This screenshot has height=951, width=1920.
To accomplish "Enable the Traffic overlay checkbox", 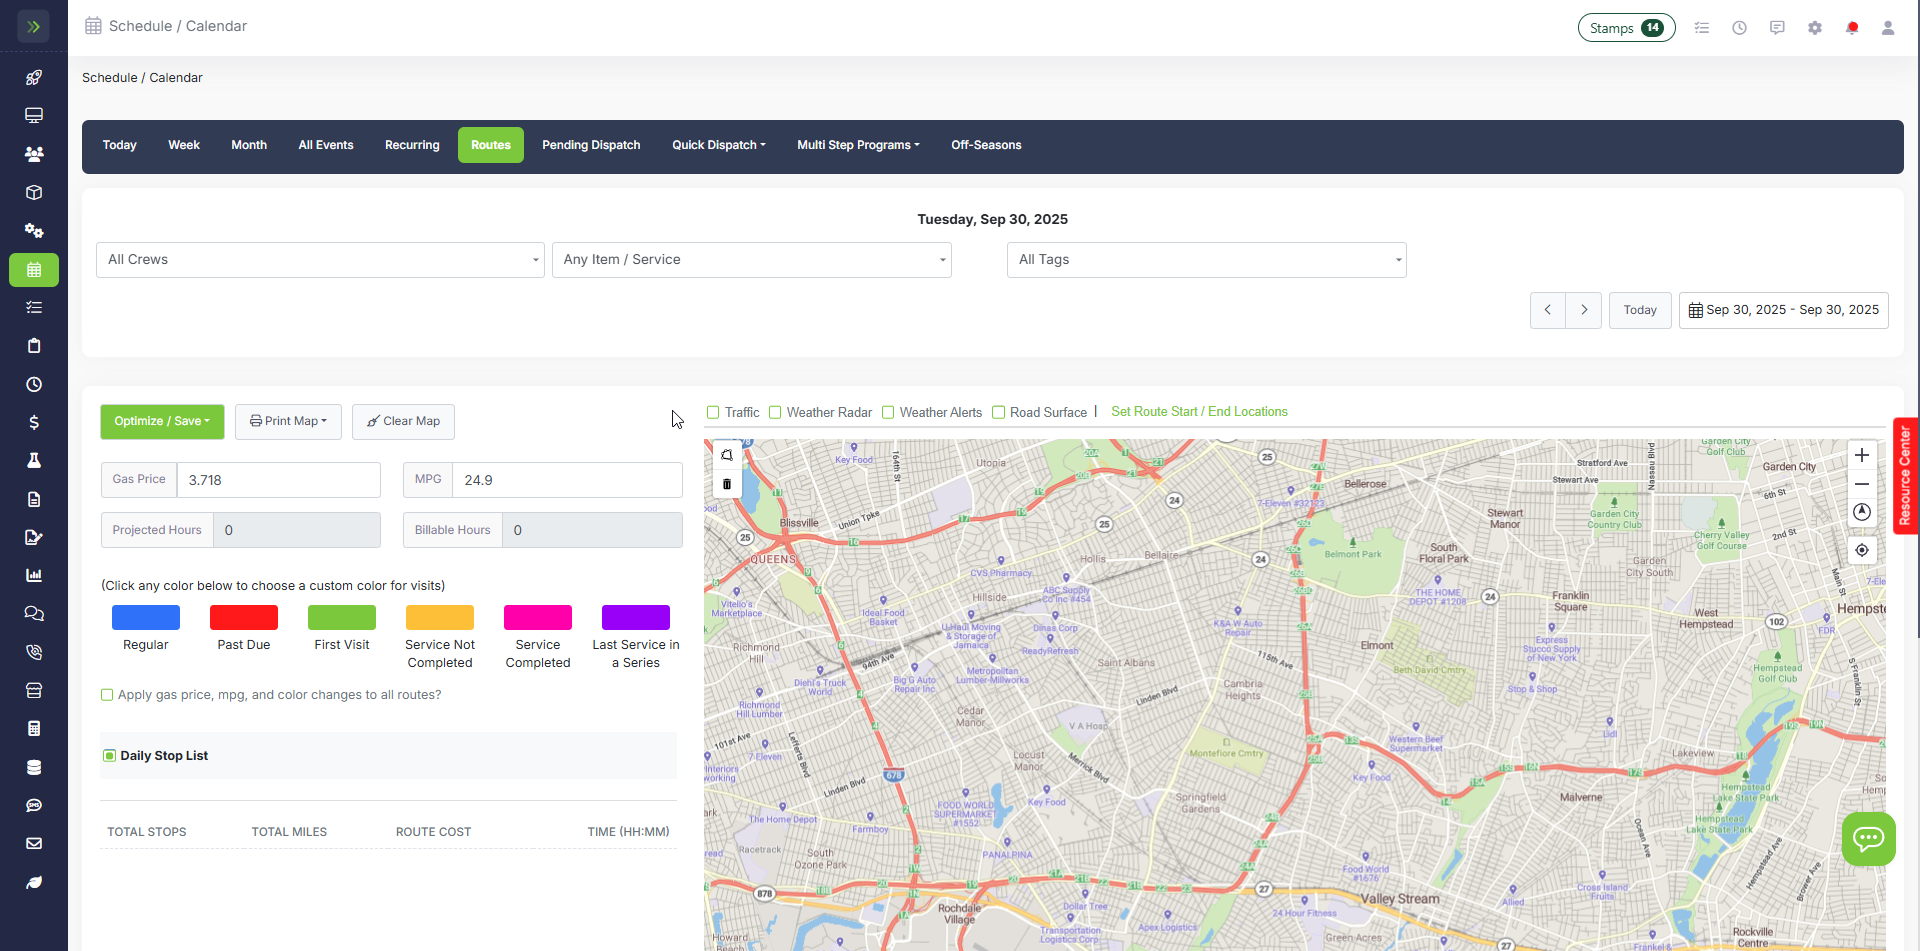I will tap(713, 412).
